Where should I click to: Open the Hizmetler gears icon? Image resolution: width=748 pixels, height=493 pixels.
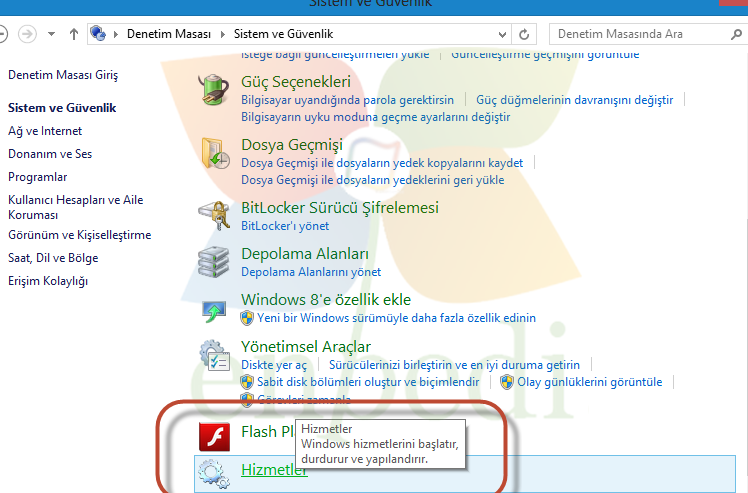coord(213,473)
